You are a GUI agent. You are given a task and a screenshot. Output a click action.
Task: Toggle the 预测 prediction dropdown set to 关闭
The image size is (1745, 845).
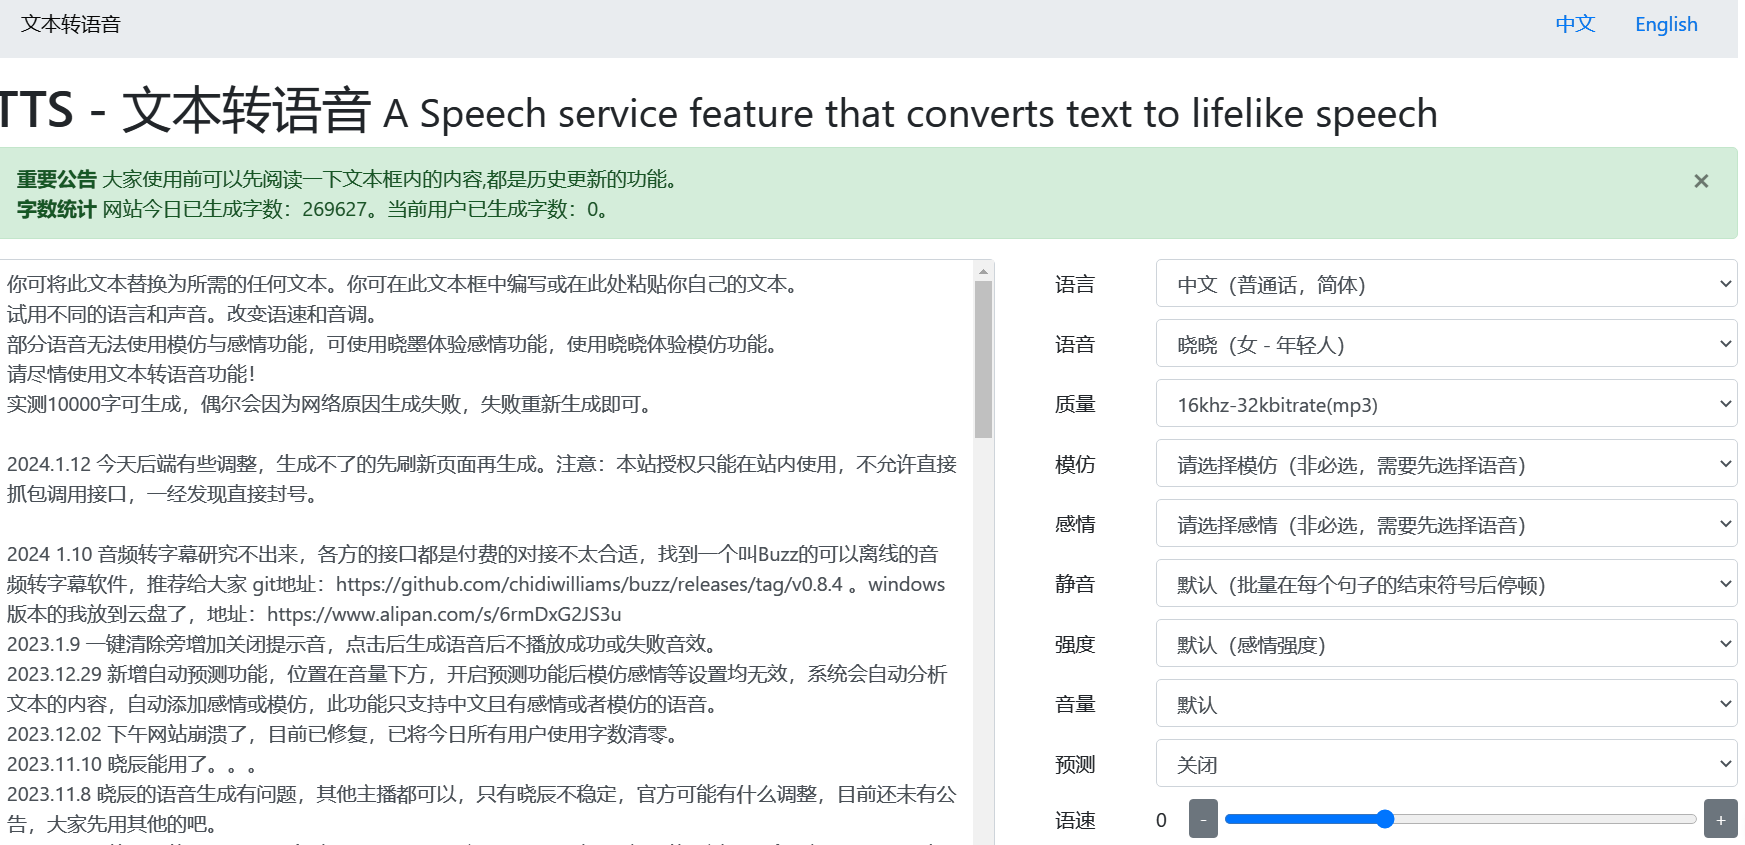pos(1445,764)
